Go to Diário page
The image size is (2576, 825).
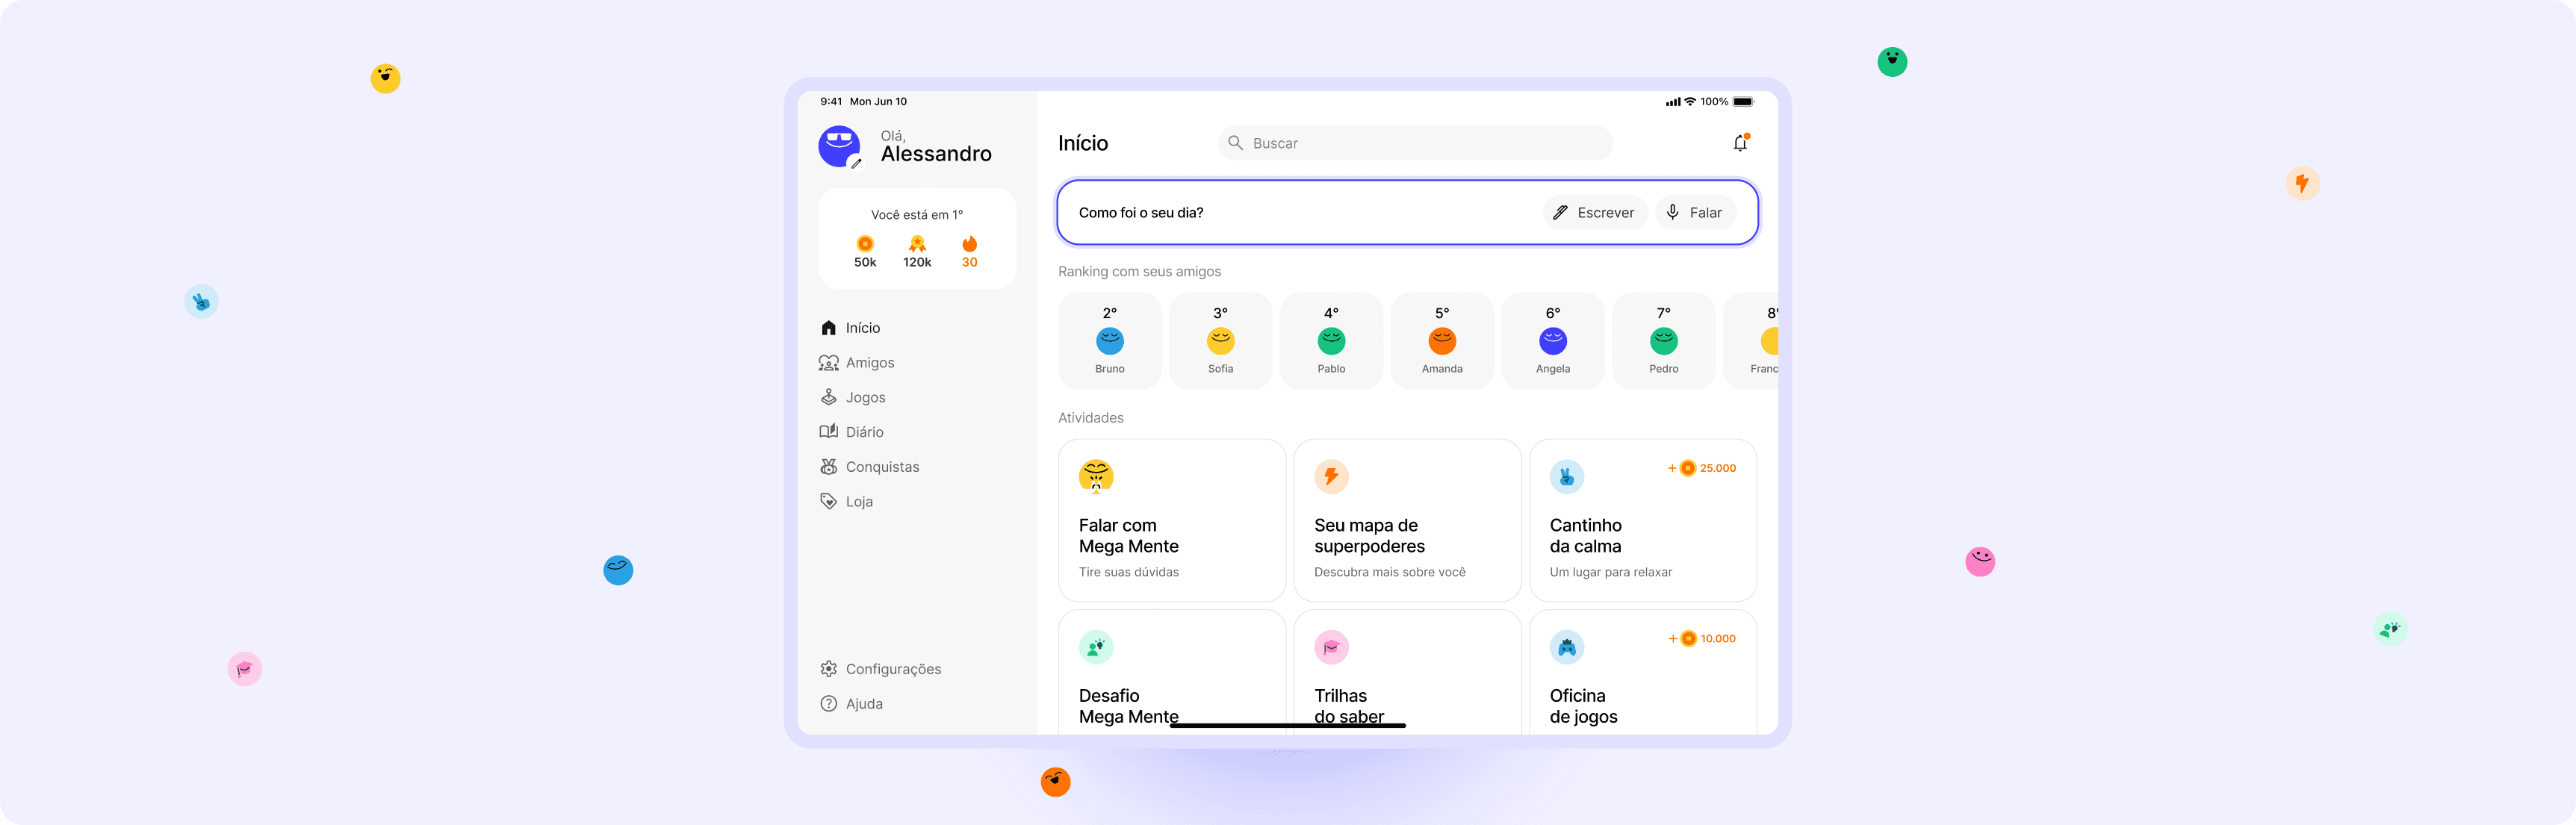pyautogui.click(x=863, y=432)
